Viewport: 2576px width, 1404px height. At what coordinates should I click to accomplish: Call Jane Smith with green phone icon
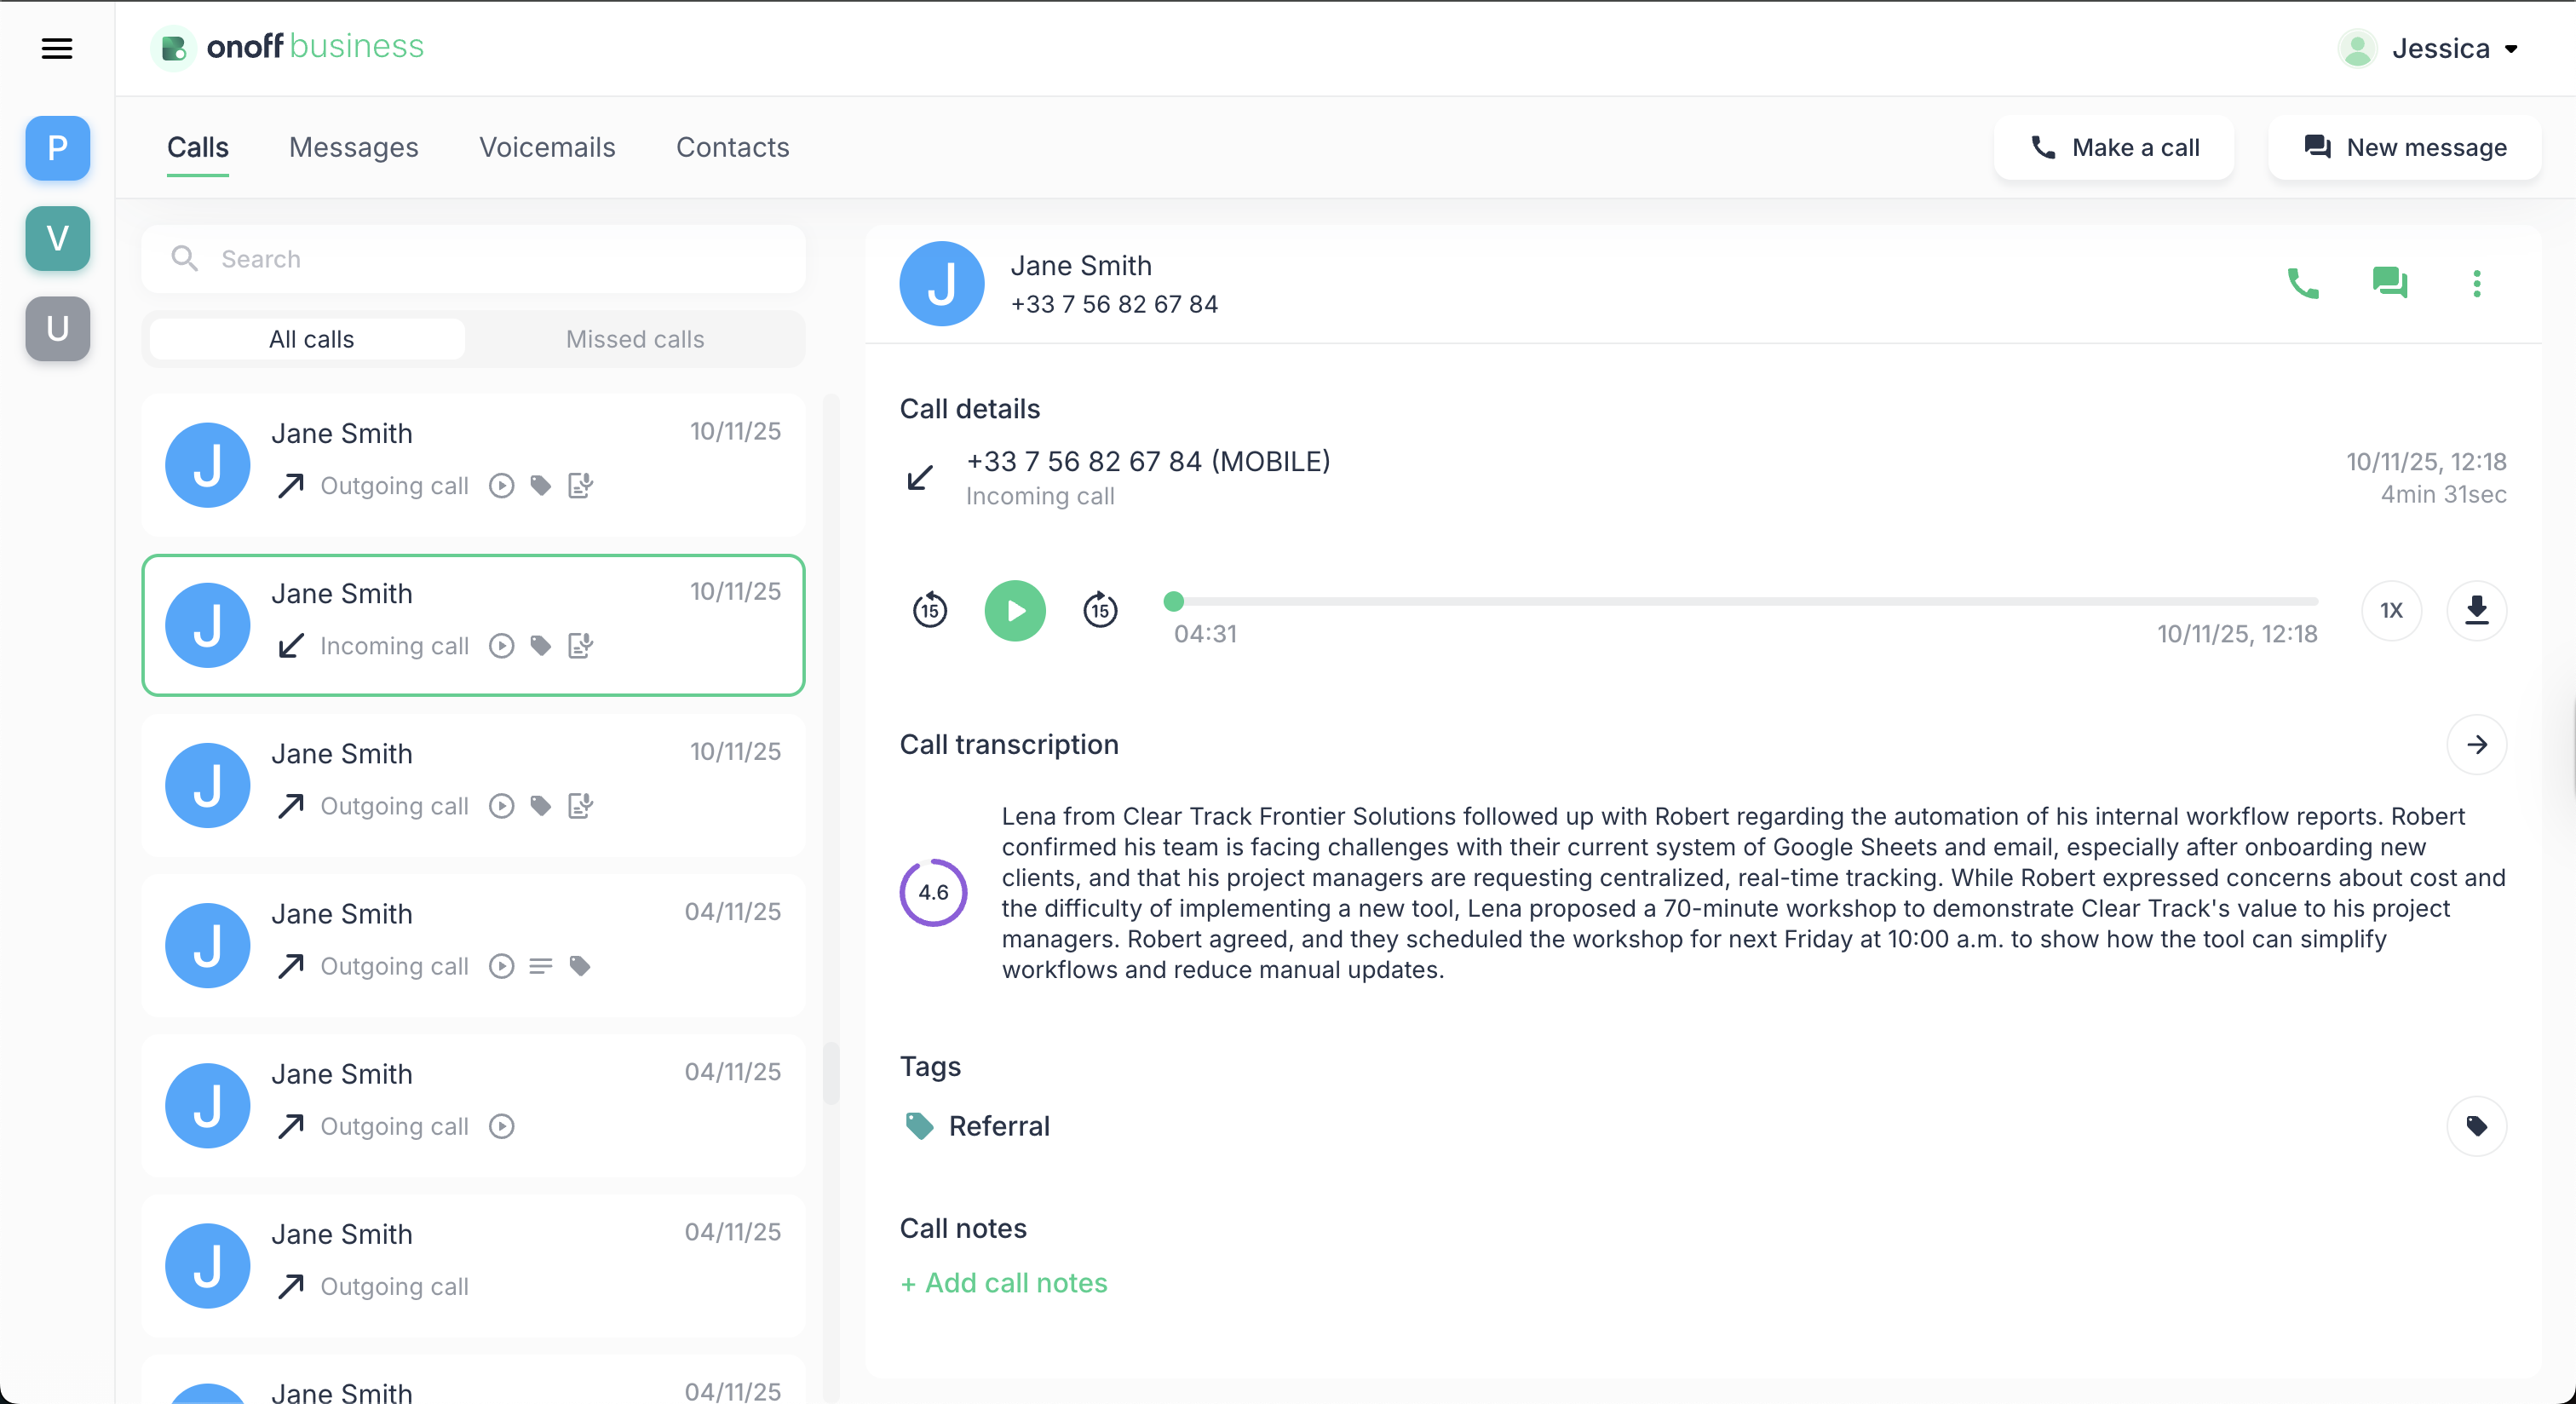[2303, 284]
